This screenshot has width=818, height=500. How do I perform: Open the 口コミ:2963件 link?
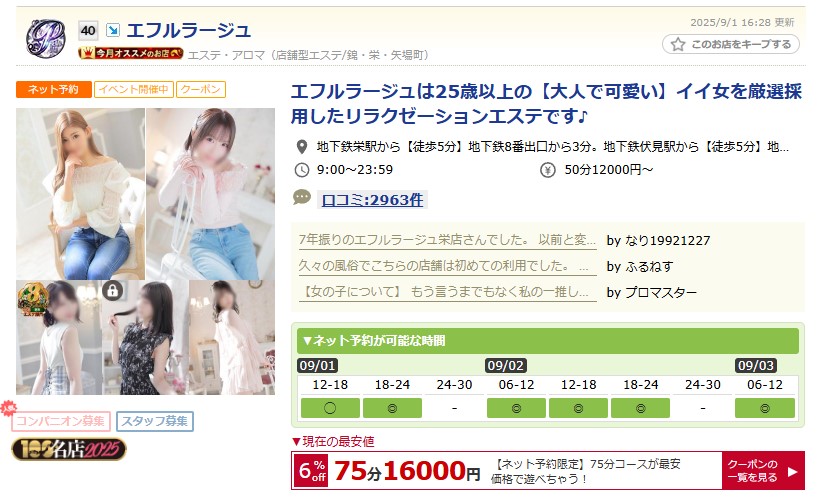coord(372,200)
